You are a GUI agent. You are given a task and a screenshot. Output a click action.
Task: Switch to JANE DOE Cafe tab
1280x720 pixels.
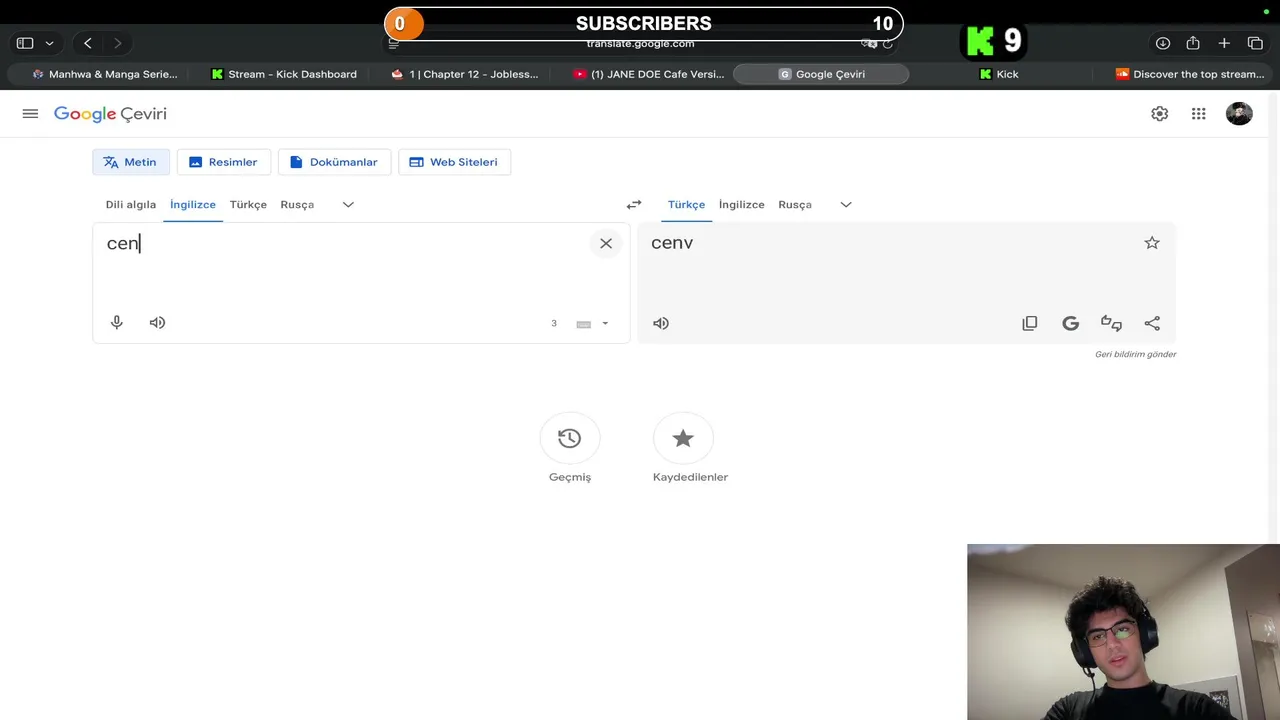(x=648, y=74)
